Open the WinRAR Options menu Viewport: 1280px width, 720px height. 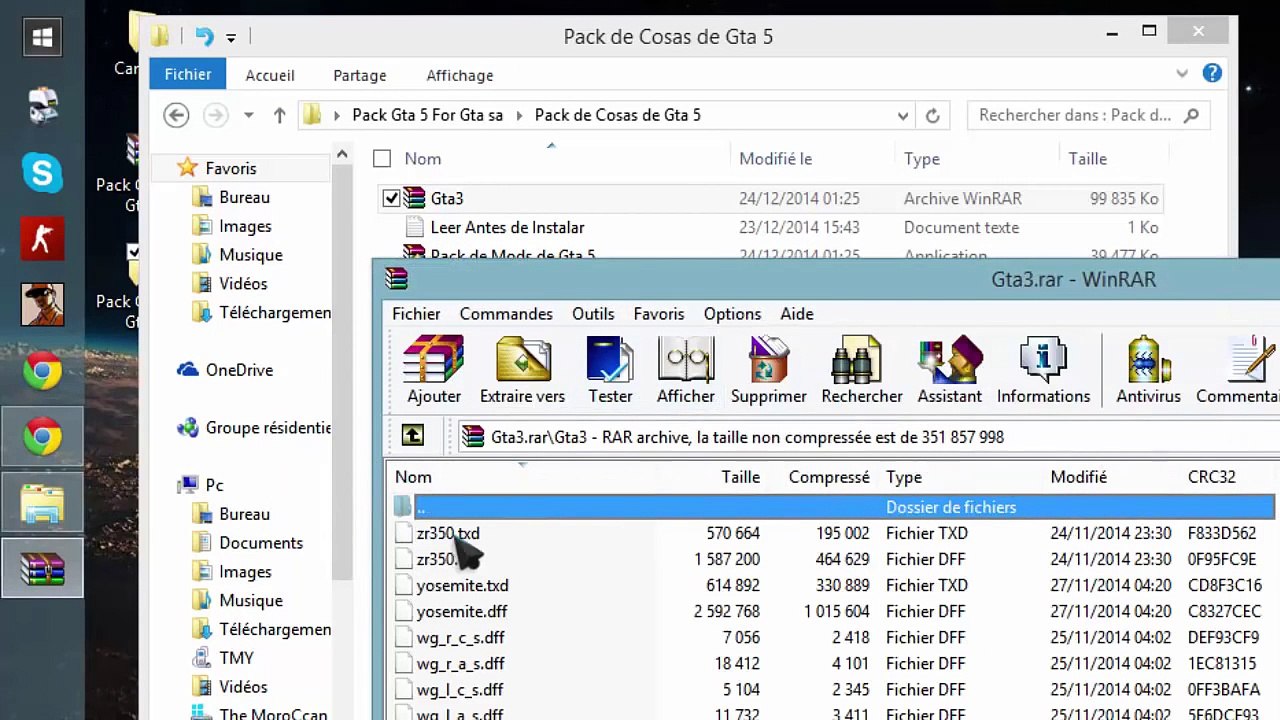click(x=732, y=313)
